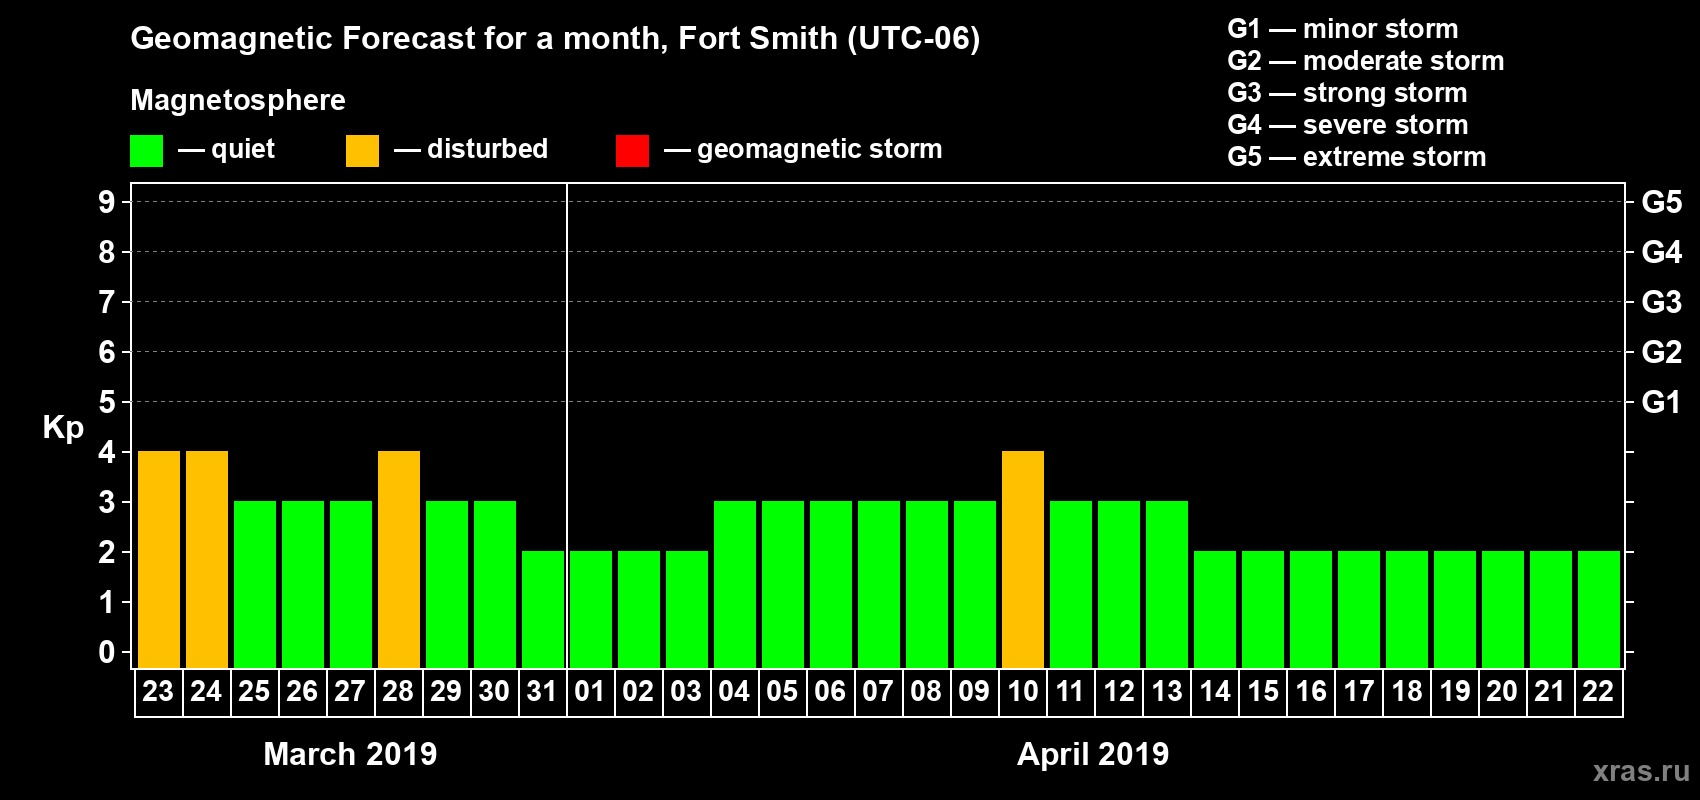The height and width of the screenshot is (800, 1700).
Task: Click the March 2019 month label
Action: 350,754
